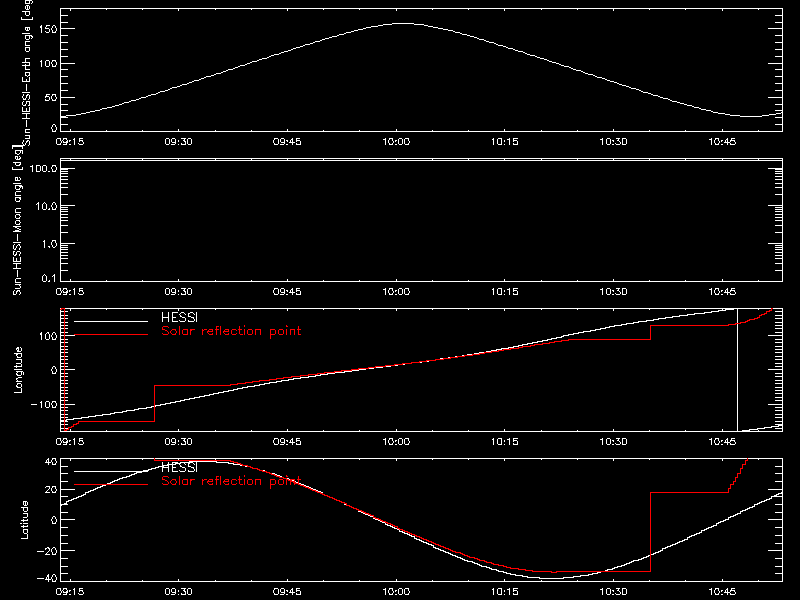Click the 50 tick on Earth angle plot
This screenshot has height=600, width=800.
(51, 97)
